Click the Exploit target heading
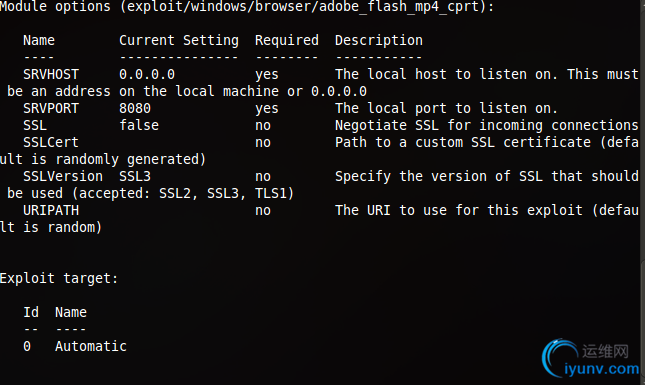The image size is (645, 385). (x=59, y=278)
